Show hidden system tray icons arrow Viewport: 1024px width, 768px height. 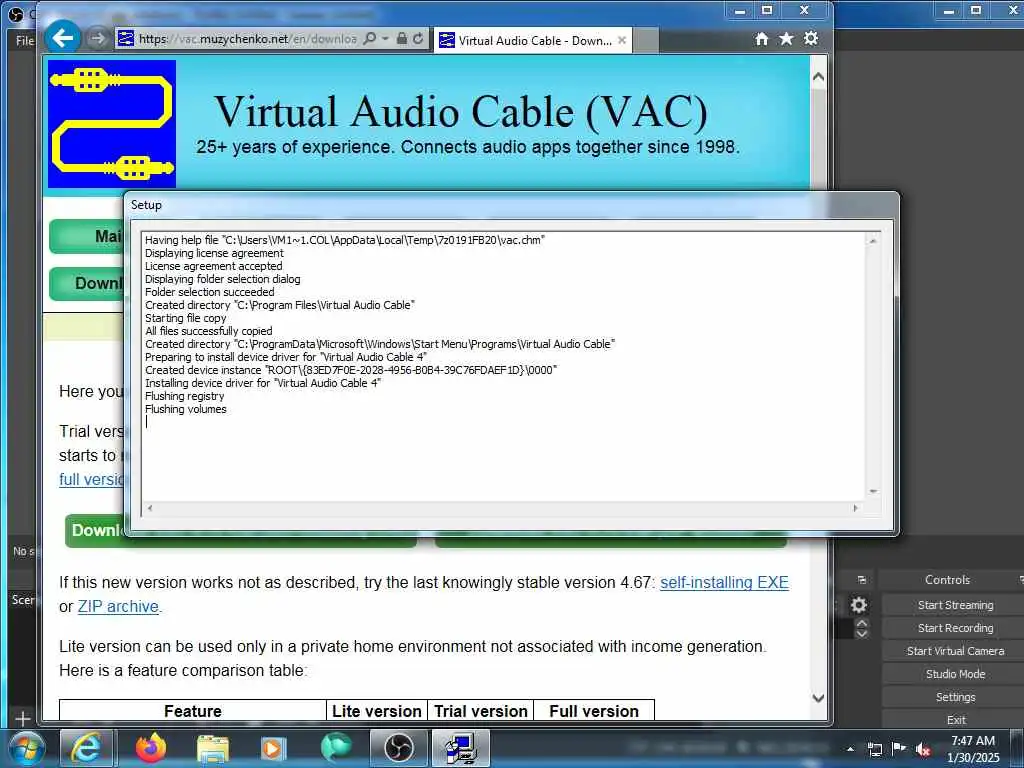850,749
